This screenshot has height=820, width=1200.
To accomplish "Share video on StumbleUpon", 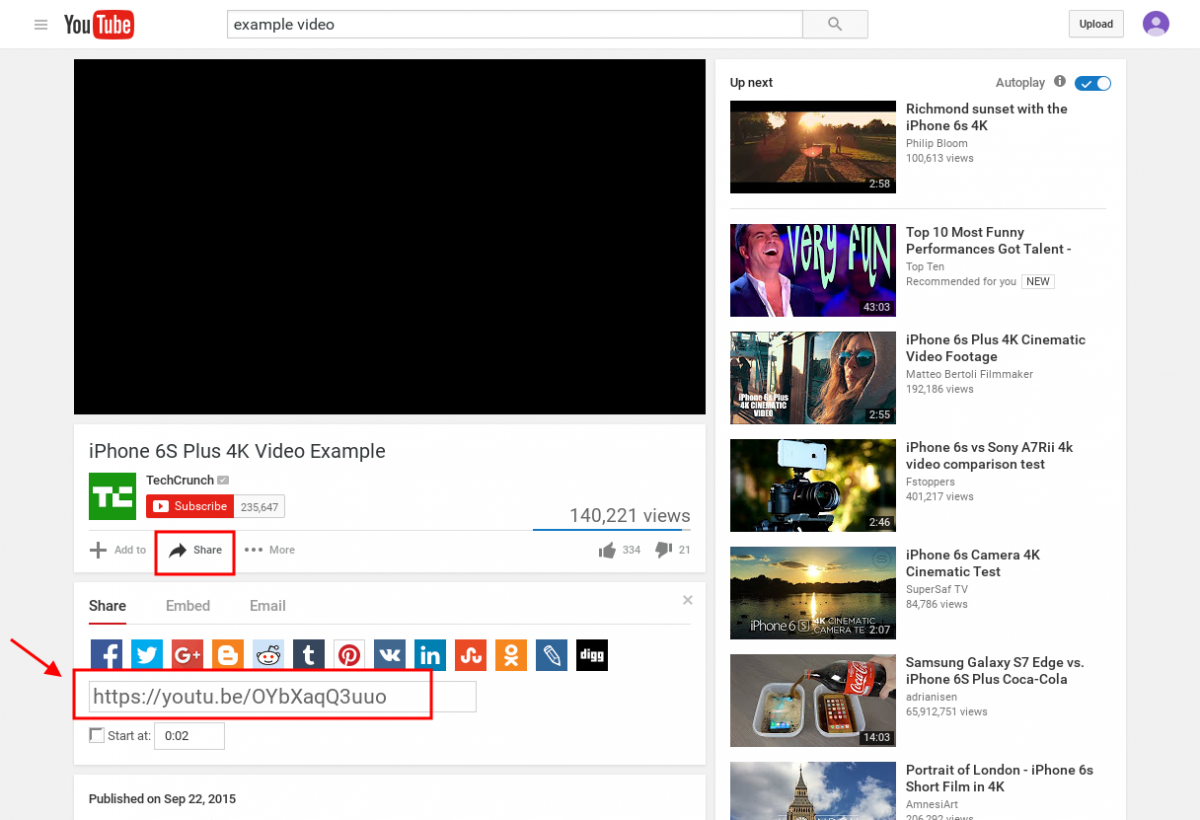I will [x=471, y=655].
